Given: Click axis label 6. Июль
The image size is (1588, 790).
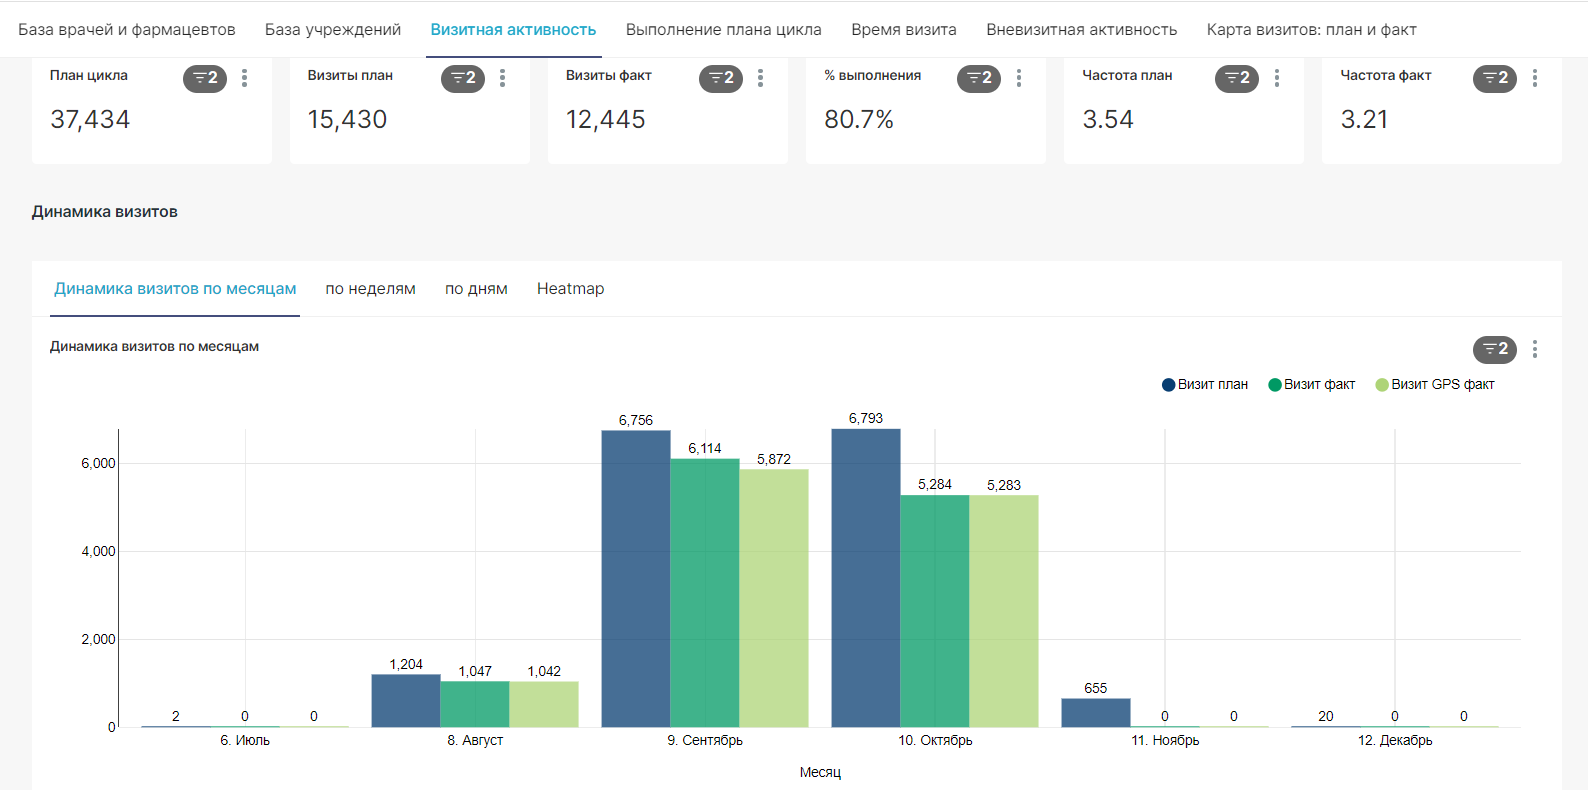Looking at the screenshot, I should pyautogui.click(x=245, y=741).
